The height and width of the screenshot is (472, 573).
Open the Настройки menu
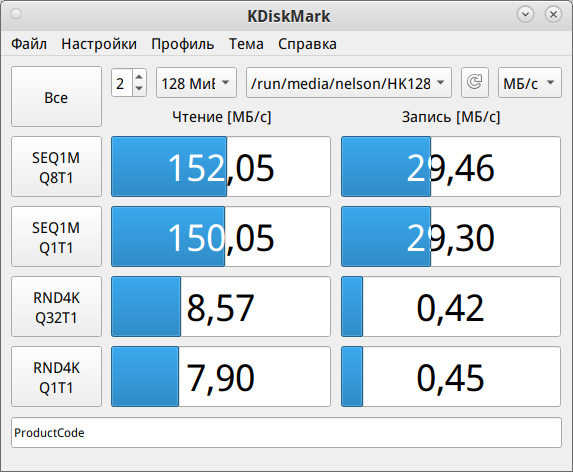(x=99, y=44)
